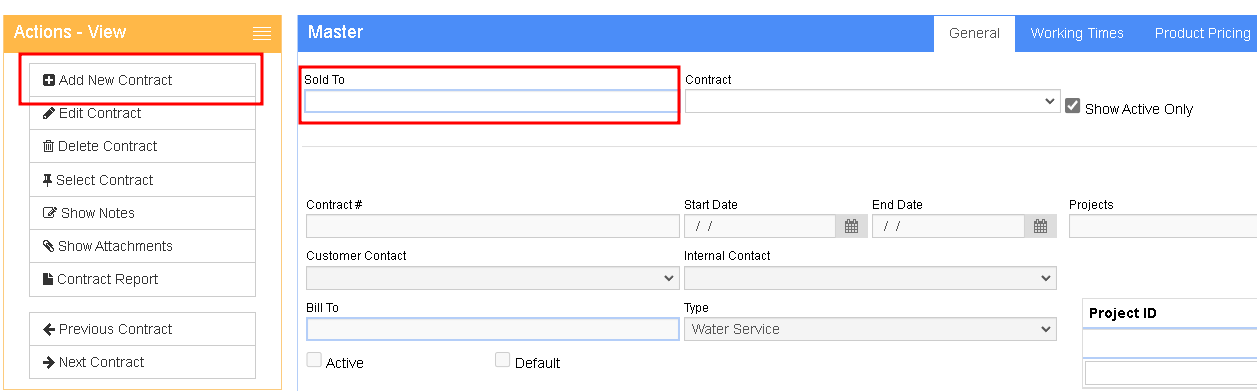Click the Select Contract pin icon
This screenshot has width=1257, height=391.
point(47,180)
